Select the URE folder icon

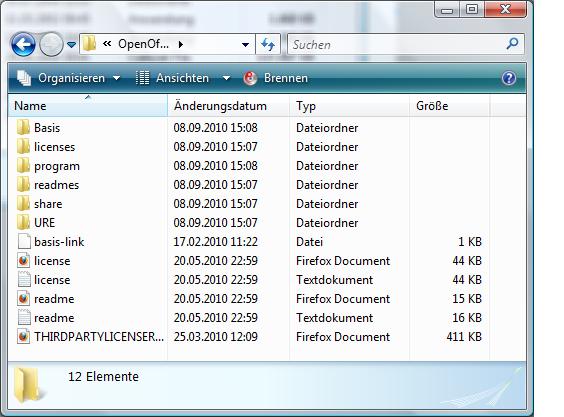click(24, 223)
